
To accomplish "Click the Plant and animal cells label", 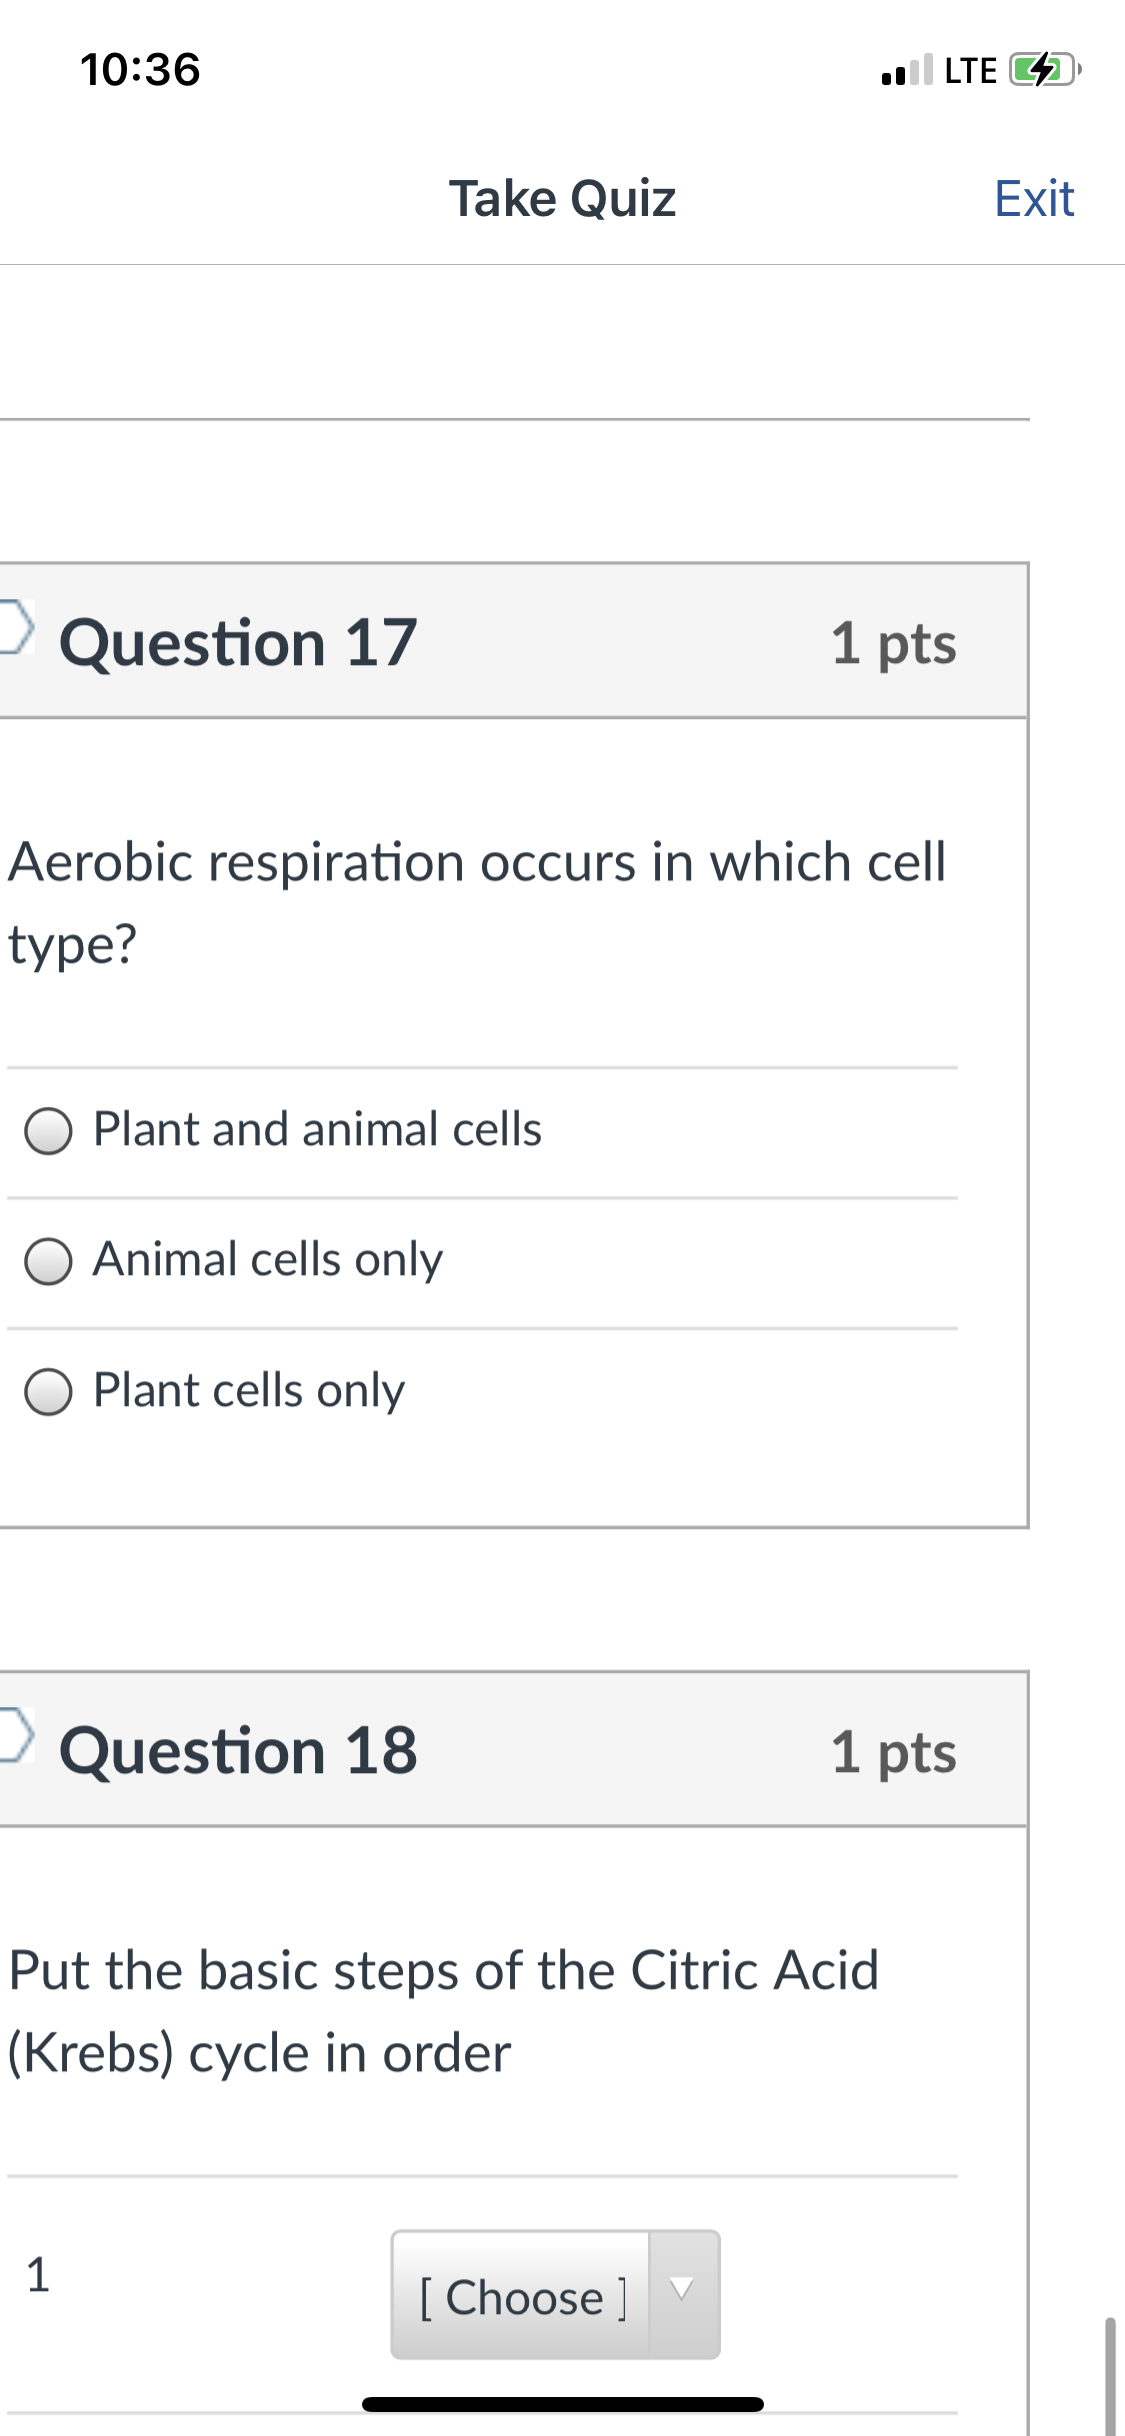I will click(318, 1129).
